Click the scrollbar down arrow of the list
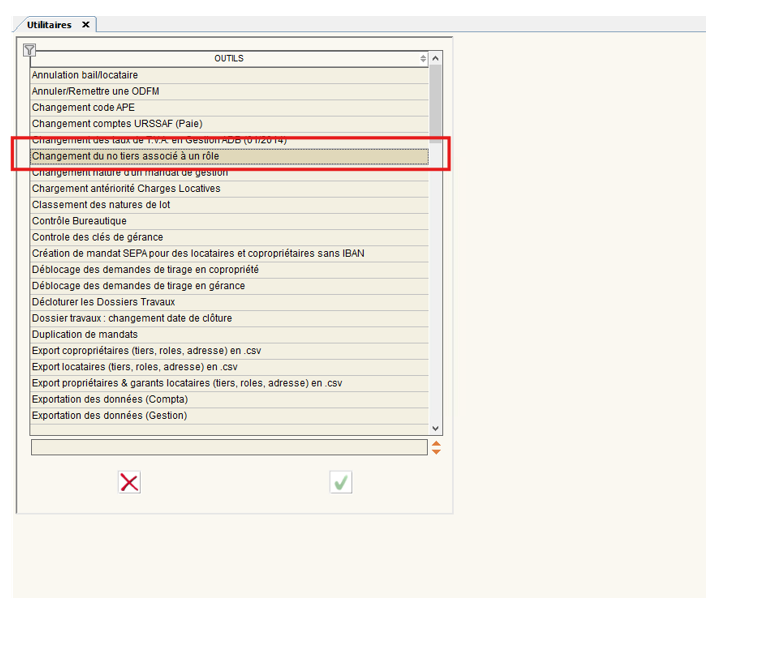 pos(435,428)
